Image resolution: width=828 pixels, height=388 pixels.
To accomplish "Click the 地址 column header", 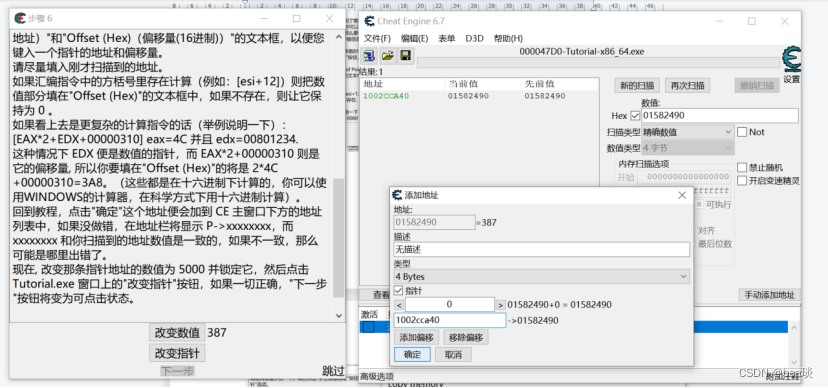I will point(403,84).
